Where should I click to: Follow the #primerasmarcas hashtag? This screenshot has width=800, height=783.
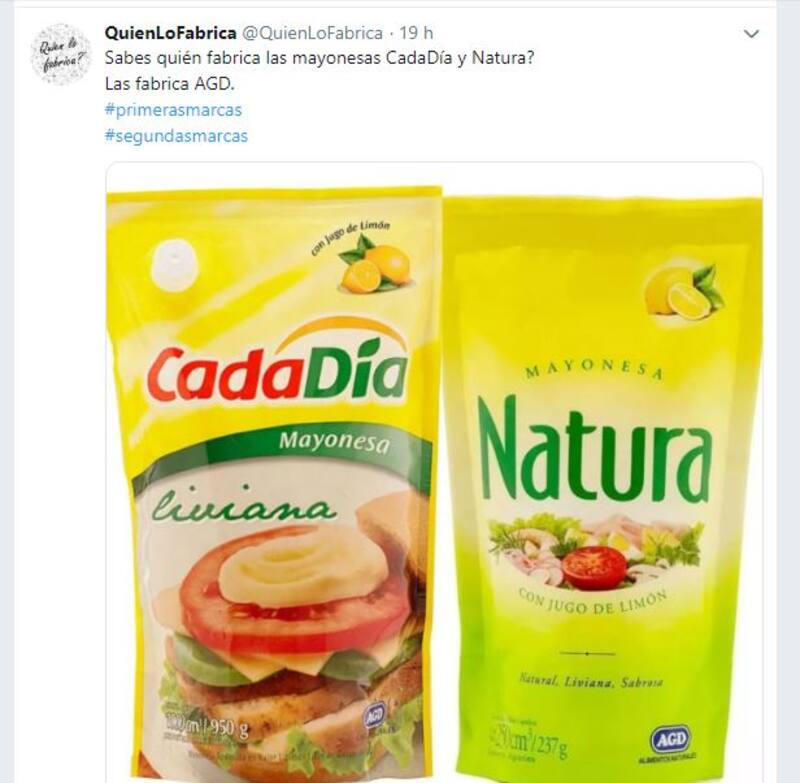tap(173, 110)
